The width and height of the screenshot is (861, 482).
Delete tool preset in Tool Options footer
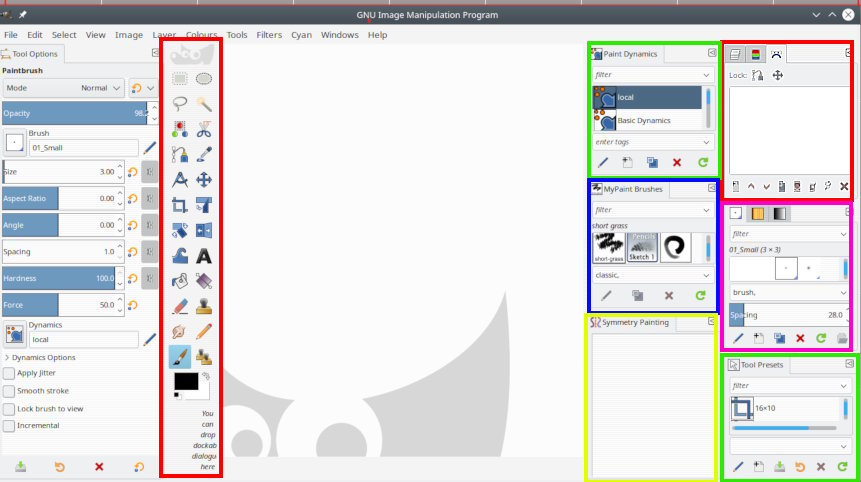tap(99, 467)
